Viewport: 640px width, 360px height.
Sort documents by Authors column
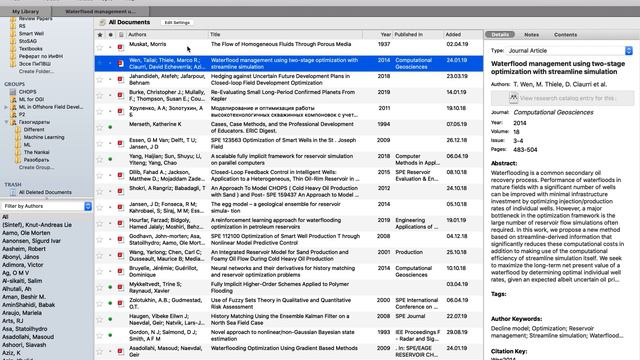click(167, 35)
